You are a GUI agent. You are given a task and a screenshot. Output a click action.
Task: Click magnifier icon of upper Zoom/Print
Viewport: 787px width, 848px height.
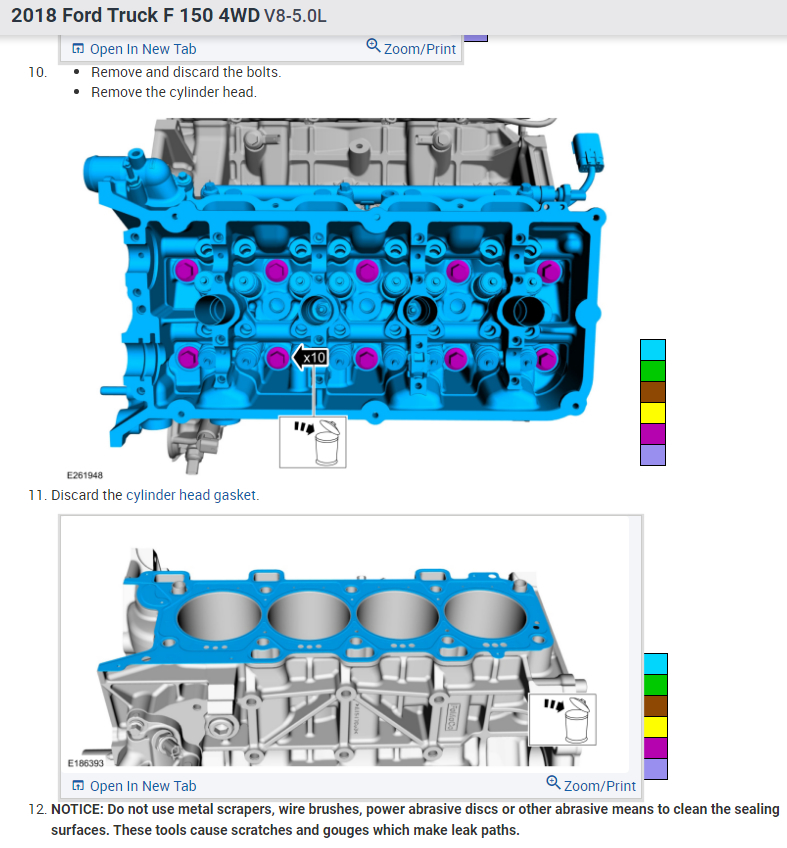pos(373,45)
